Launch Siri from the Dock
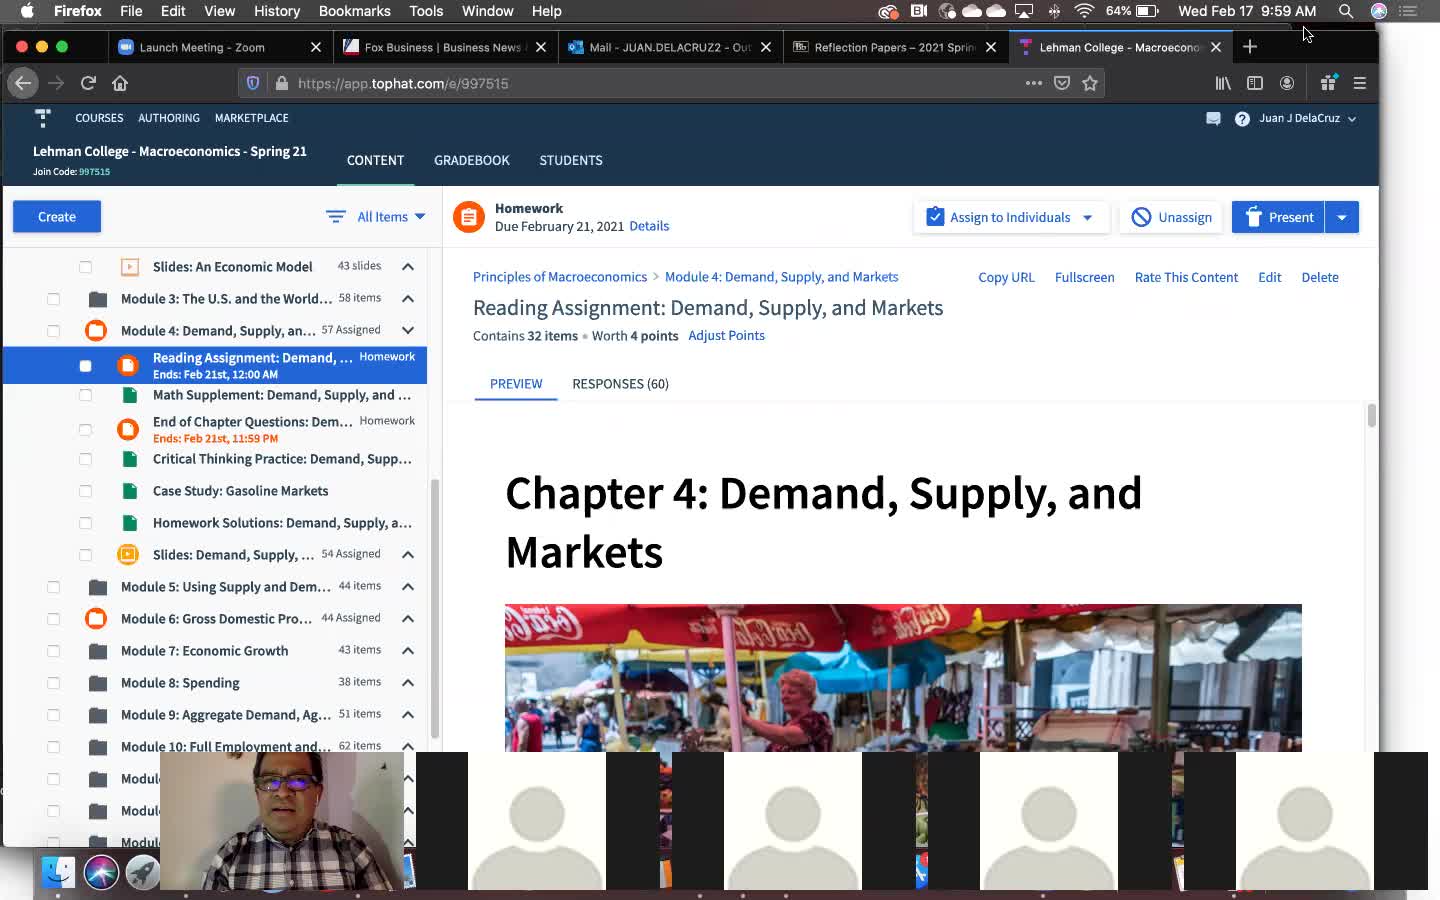The image size is (1440, 900). 101,872
